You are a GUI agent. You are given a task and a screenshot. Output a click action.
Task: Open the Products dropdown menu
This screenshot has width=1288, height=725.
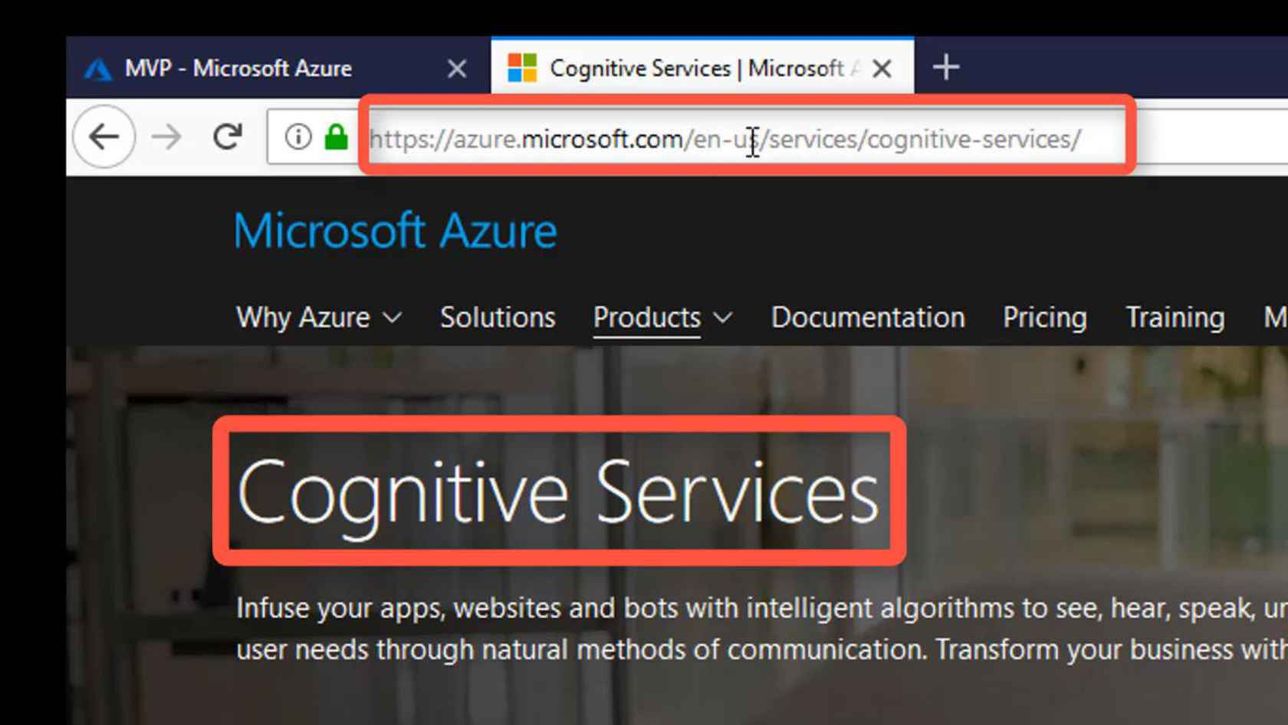point(663,317)
